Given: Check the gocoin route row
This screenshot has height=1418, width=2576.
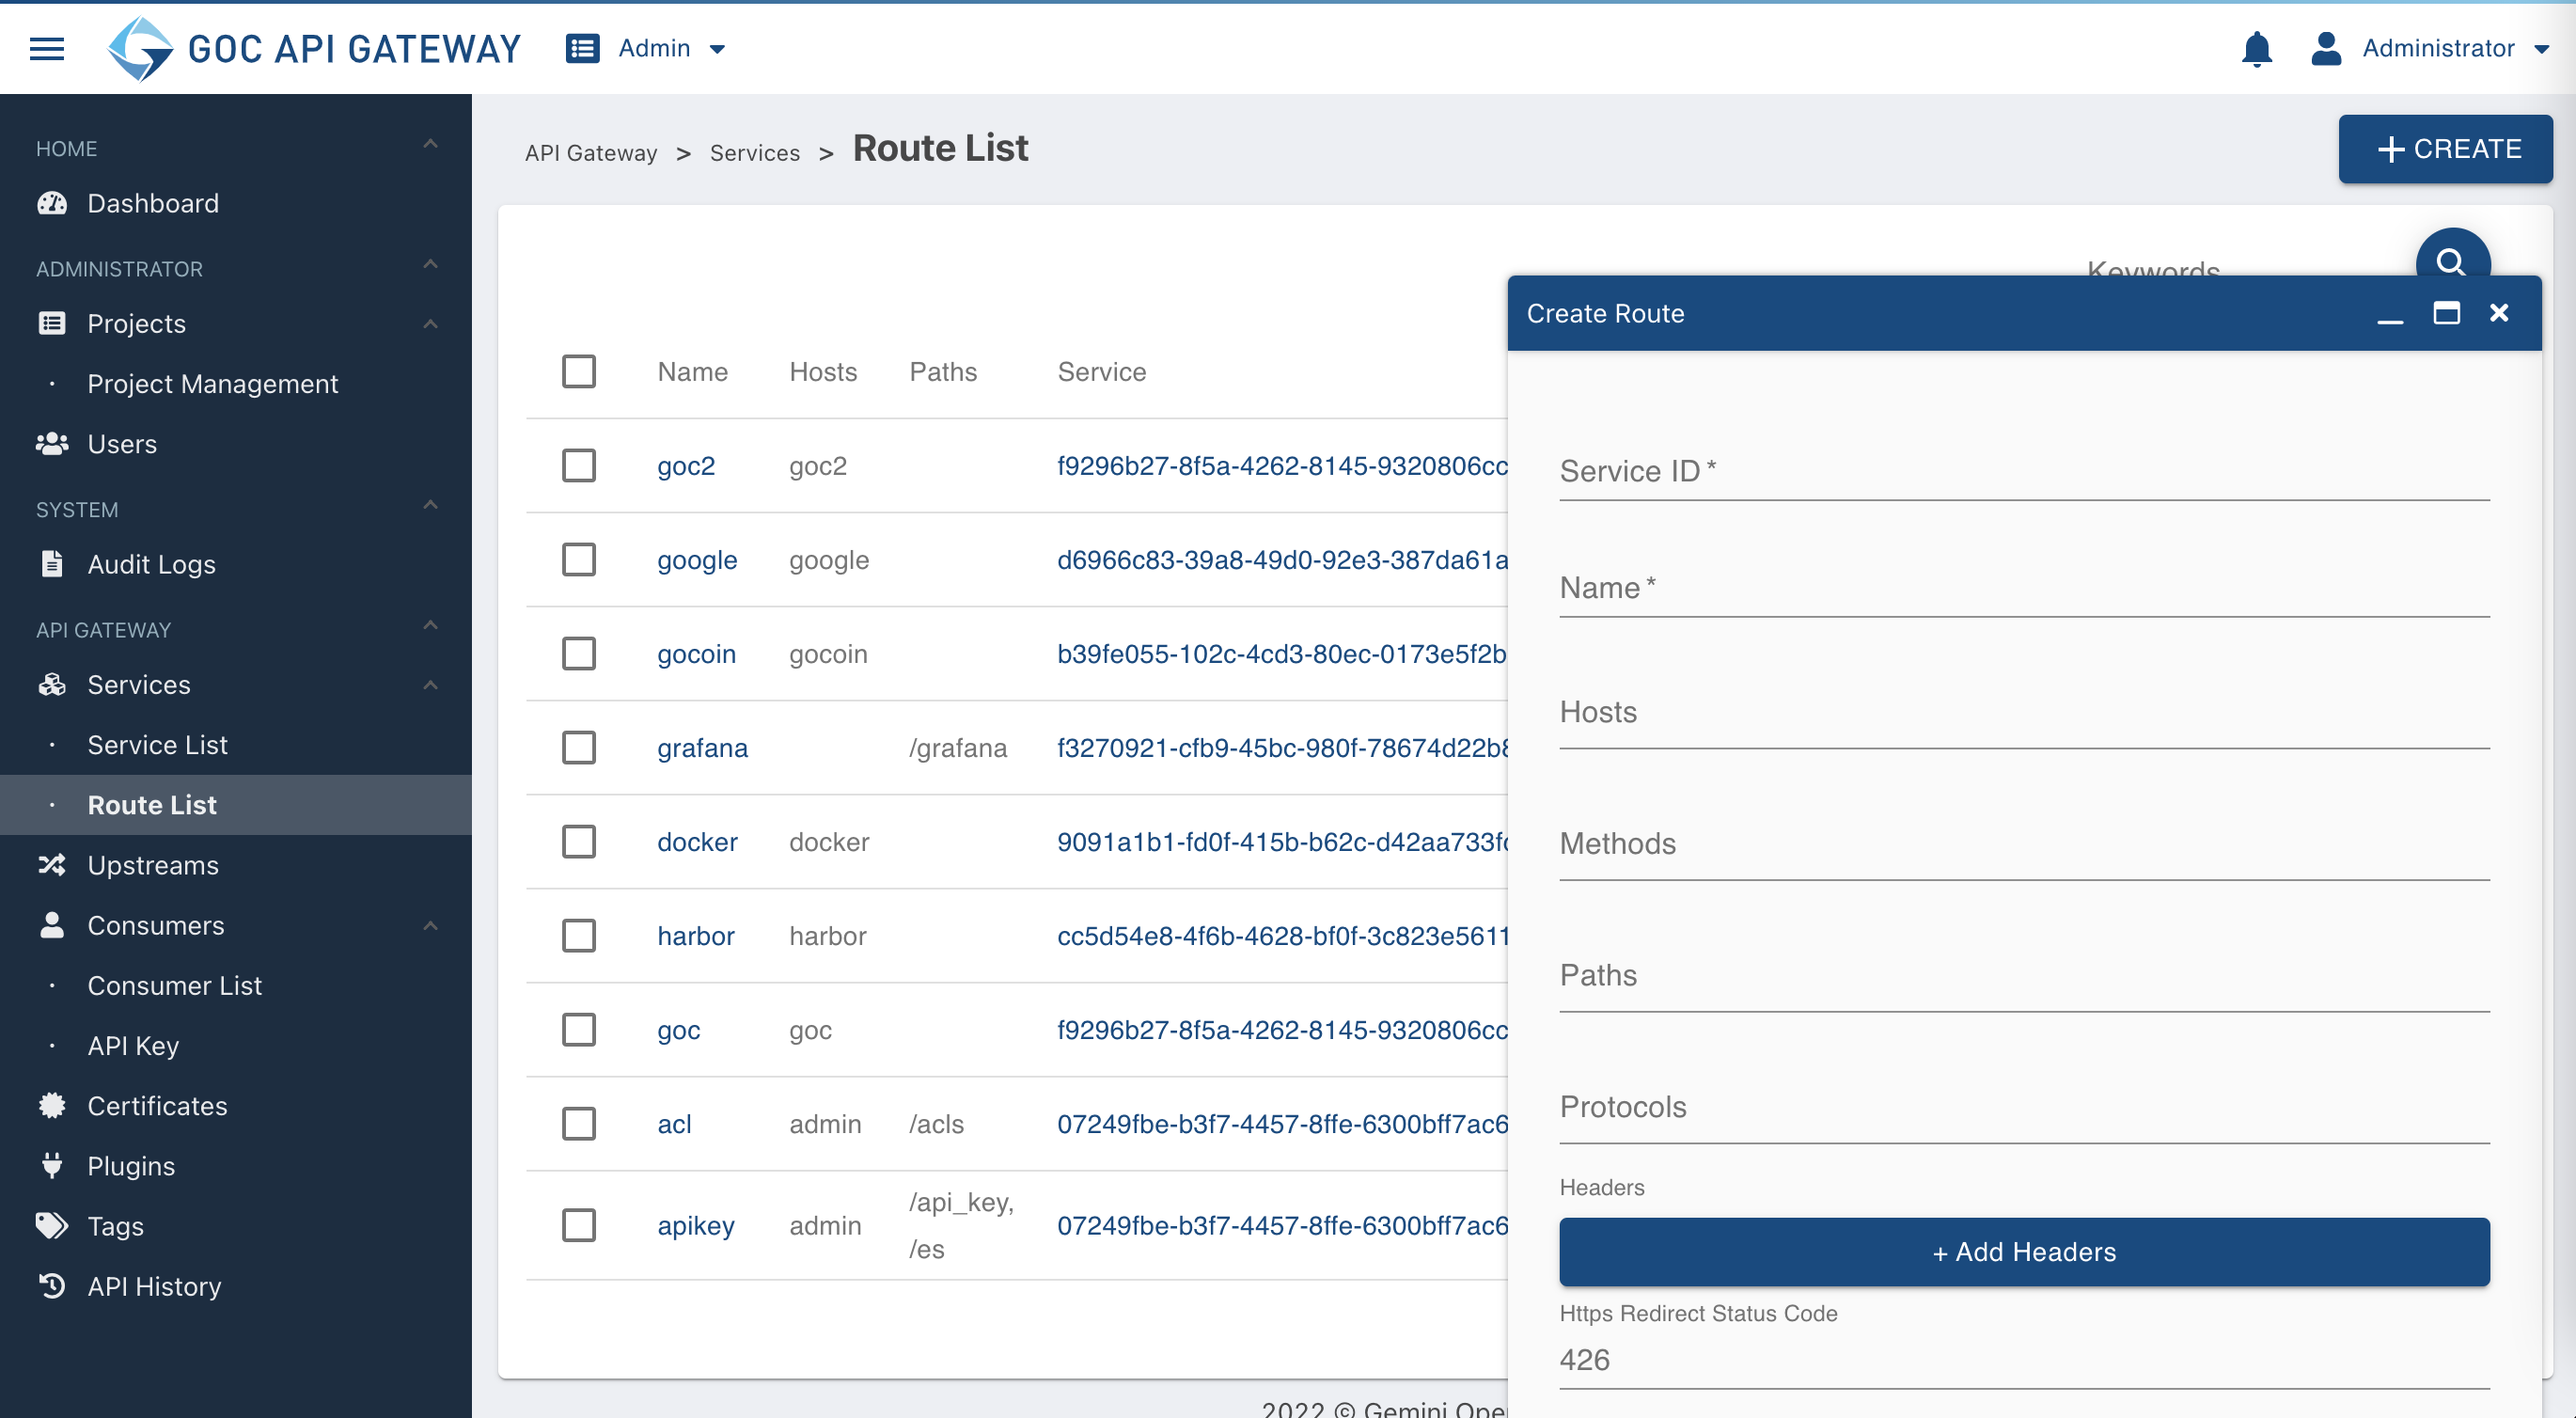Looking at the screenshot, I should point(579,653).
